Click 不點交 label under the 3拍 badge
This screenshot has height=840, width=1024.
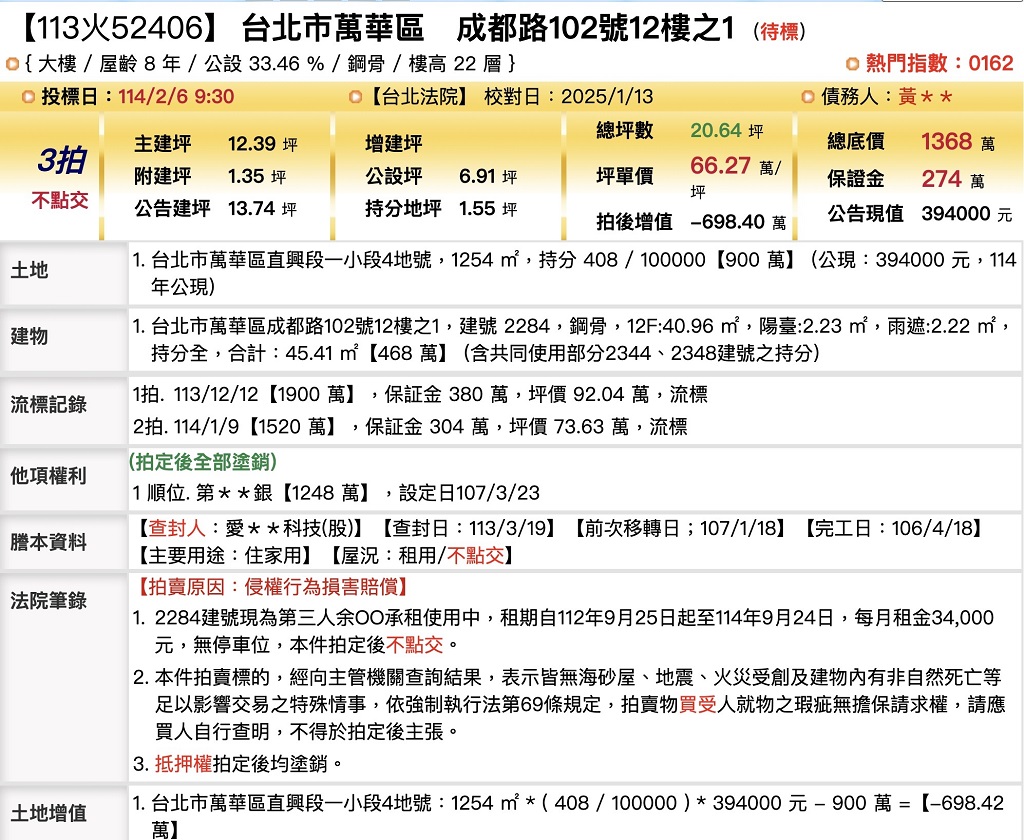pyautogui.click(x=60, y=199)
